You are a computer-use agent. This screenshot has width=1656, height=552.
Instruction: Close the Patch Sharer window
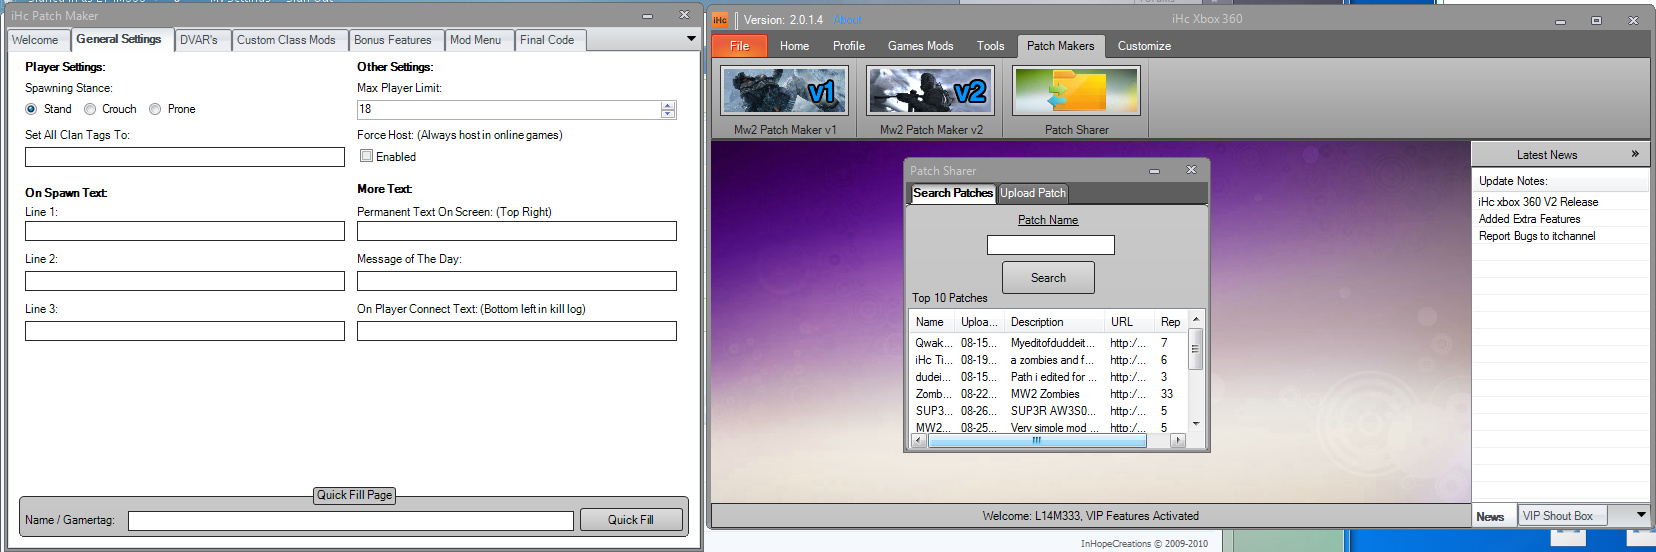point(1191,170)
